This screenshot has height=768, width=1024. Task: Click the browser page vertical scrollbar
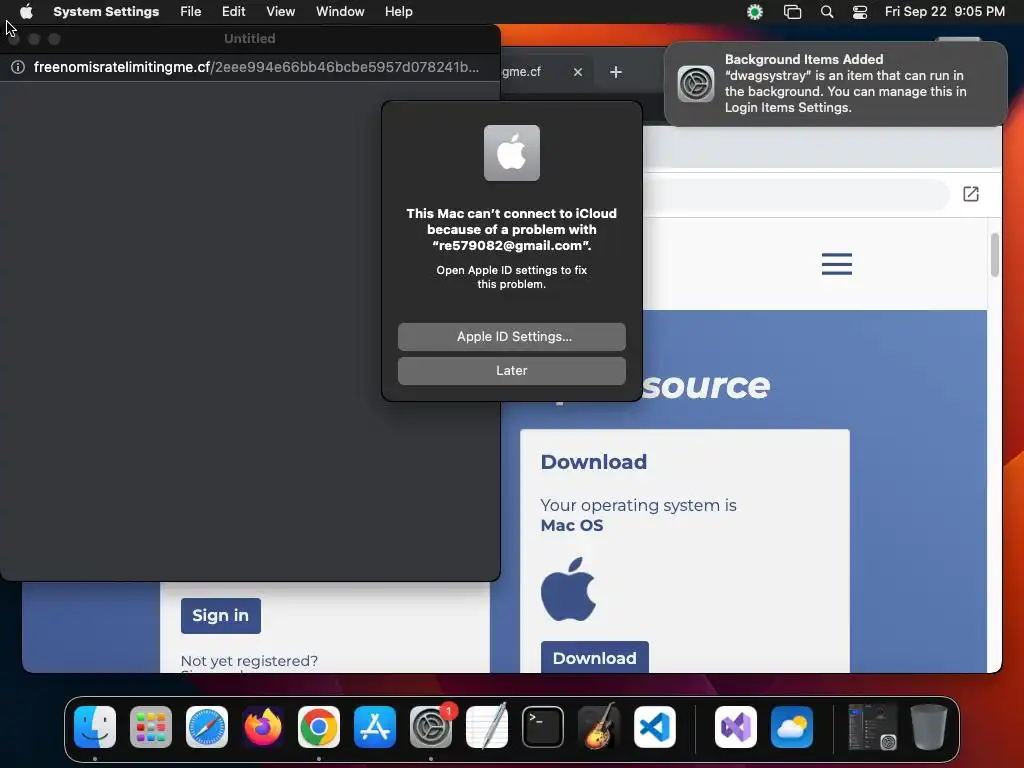[995, 255]
